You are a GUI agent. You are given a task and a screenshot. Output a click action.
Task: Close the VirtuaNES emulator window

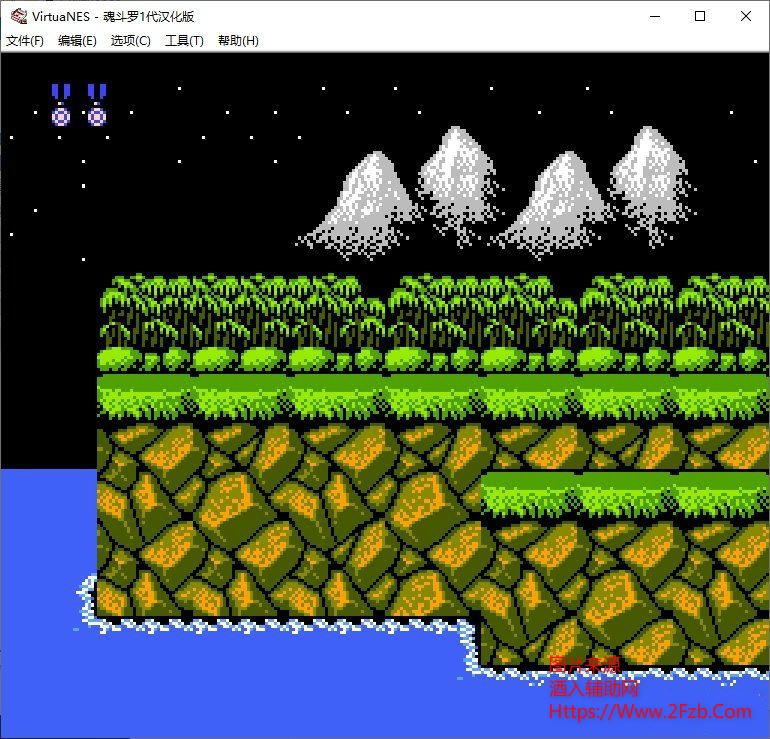(746, 16)
